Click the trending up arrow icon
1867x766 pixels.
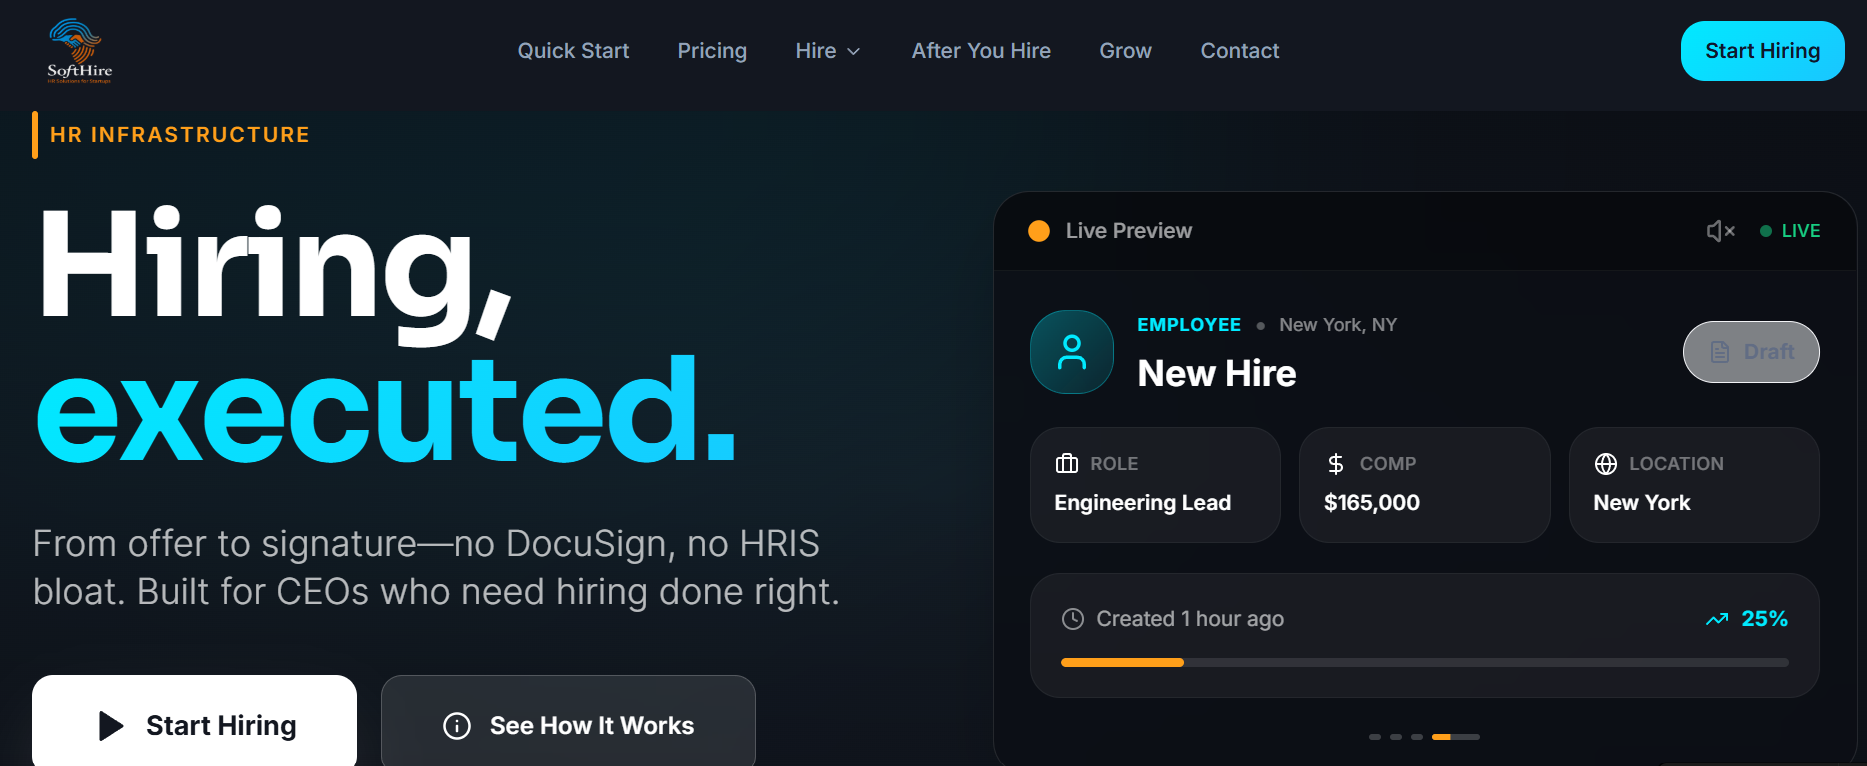pos(1716,619)
